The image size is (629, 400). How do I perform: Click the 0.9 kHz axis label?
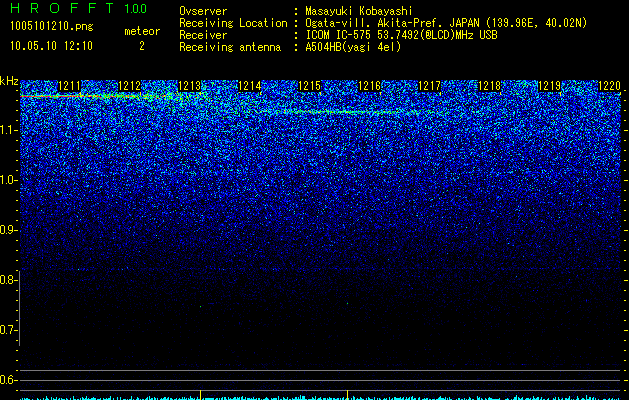click(8, 230)
